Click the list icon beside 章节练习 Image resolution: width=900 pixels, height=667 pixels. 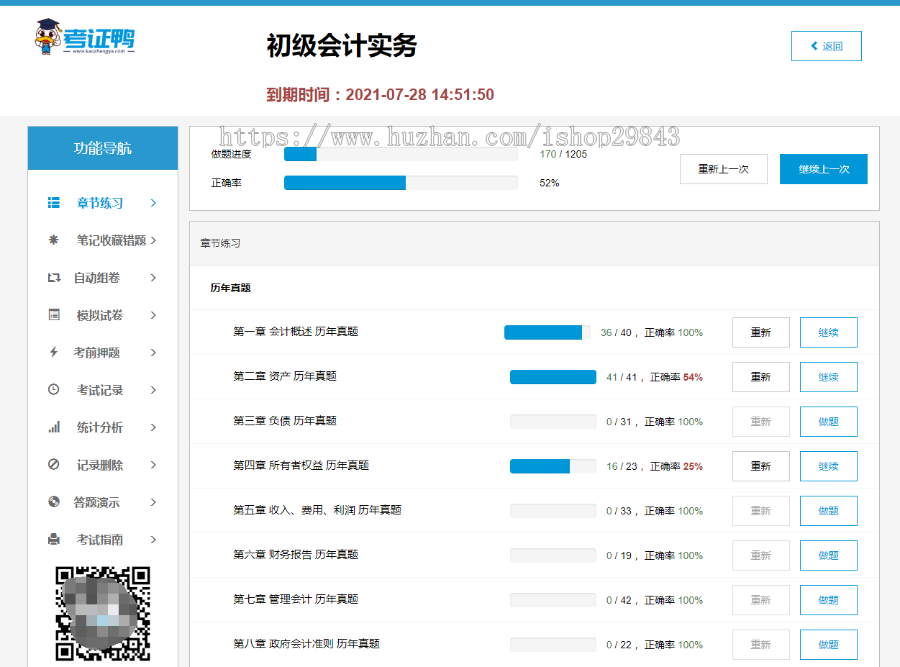[x=54, y=203]
